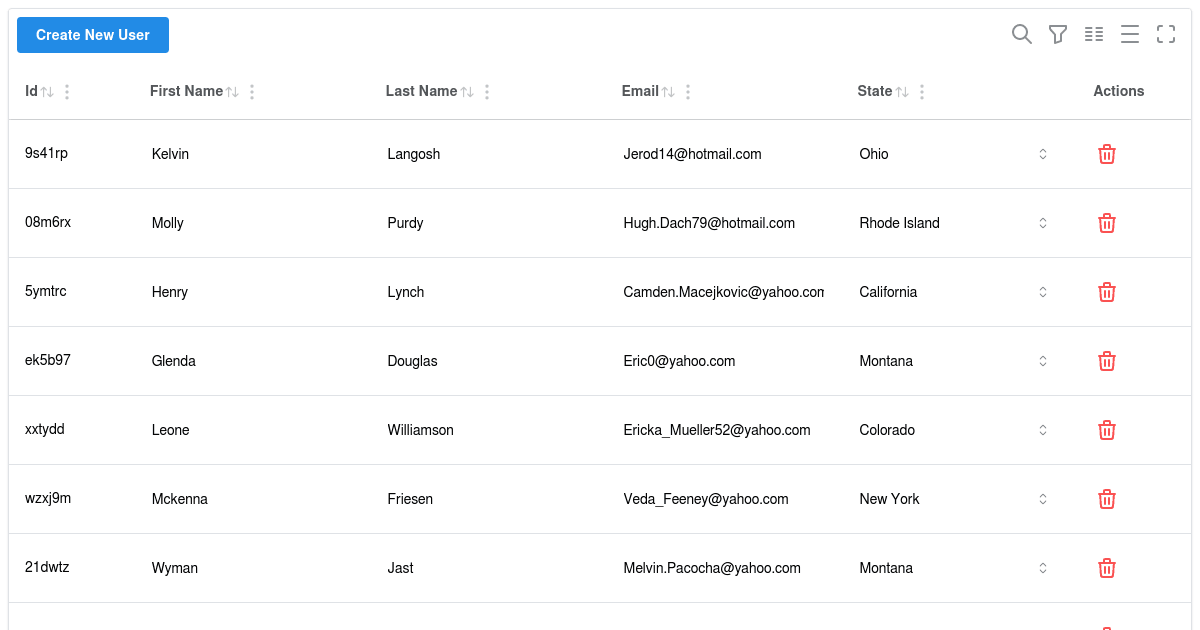Edit the Ericka_Mueller52@yahoo.com email cell
The width and height of the screenshot is (1200, 630).
pos(717,430)
